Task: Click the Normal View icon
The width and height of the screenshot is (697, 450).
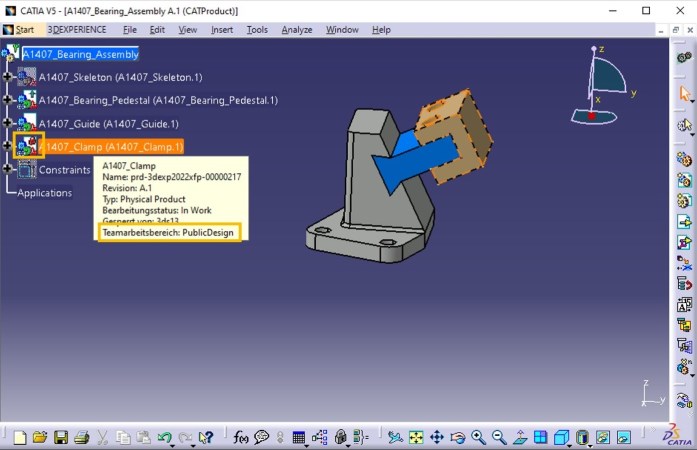Action: [x=520, y=438]
